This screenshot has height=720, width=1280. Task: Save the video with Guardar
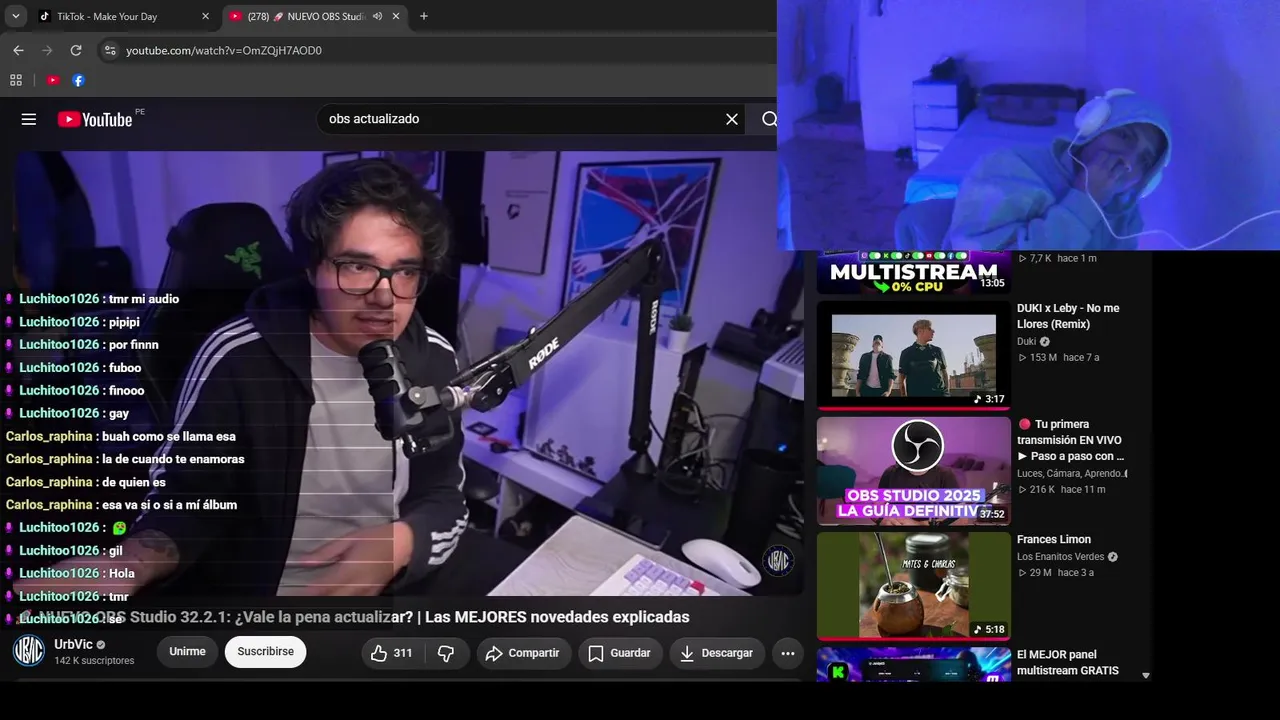tap(619, 653)
